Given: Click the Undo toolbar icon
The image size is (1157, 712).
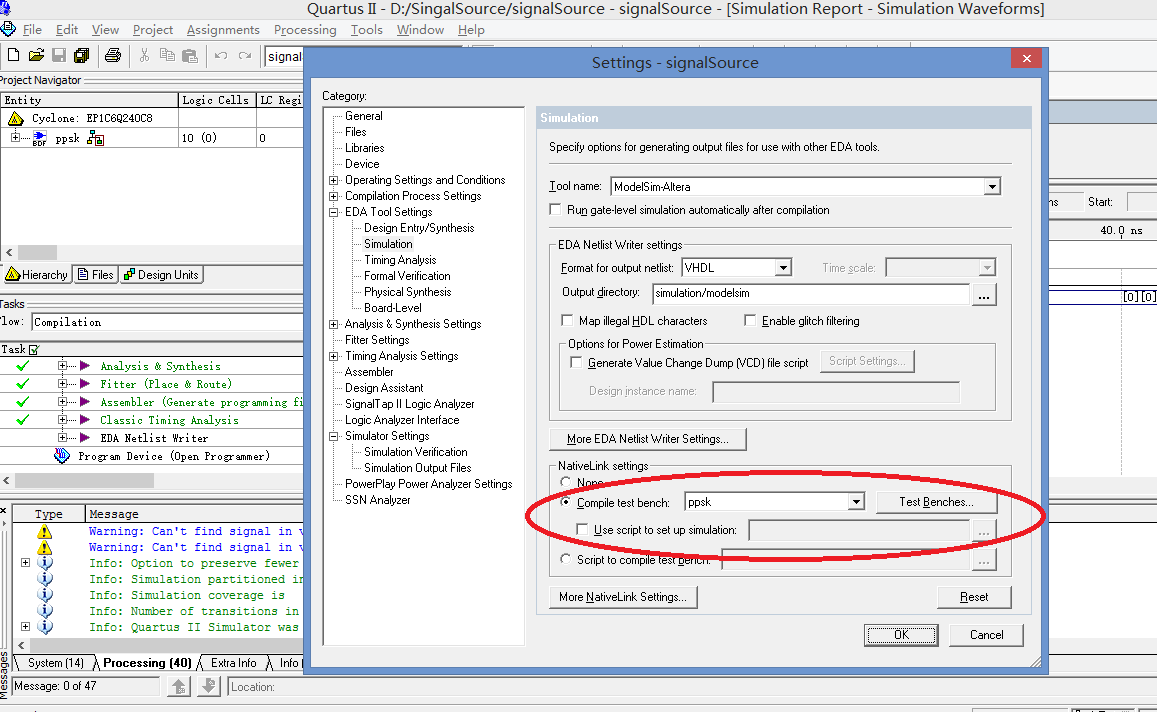Looking at the screenshot, I should (x=221, y=55).
